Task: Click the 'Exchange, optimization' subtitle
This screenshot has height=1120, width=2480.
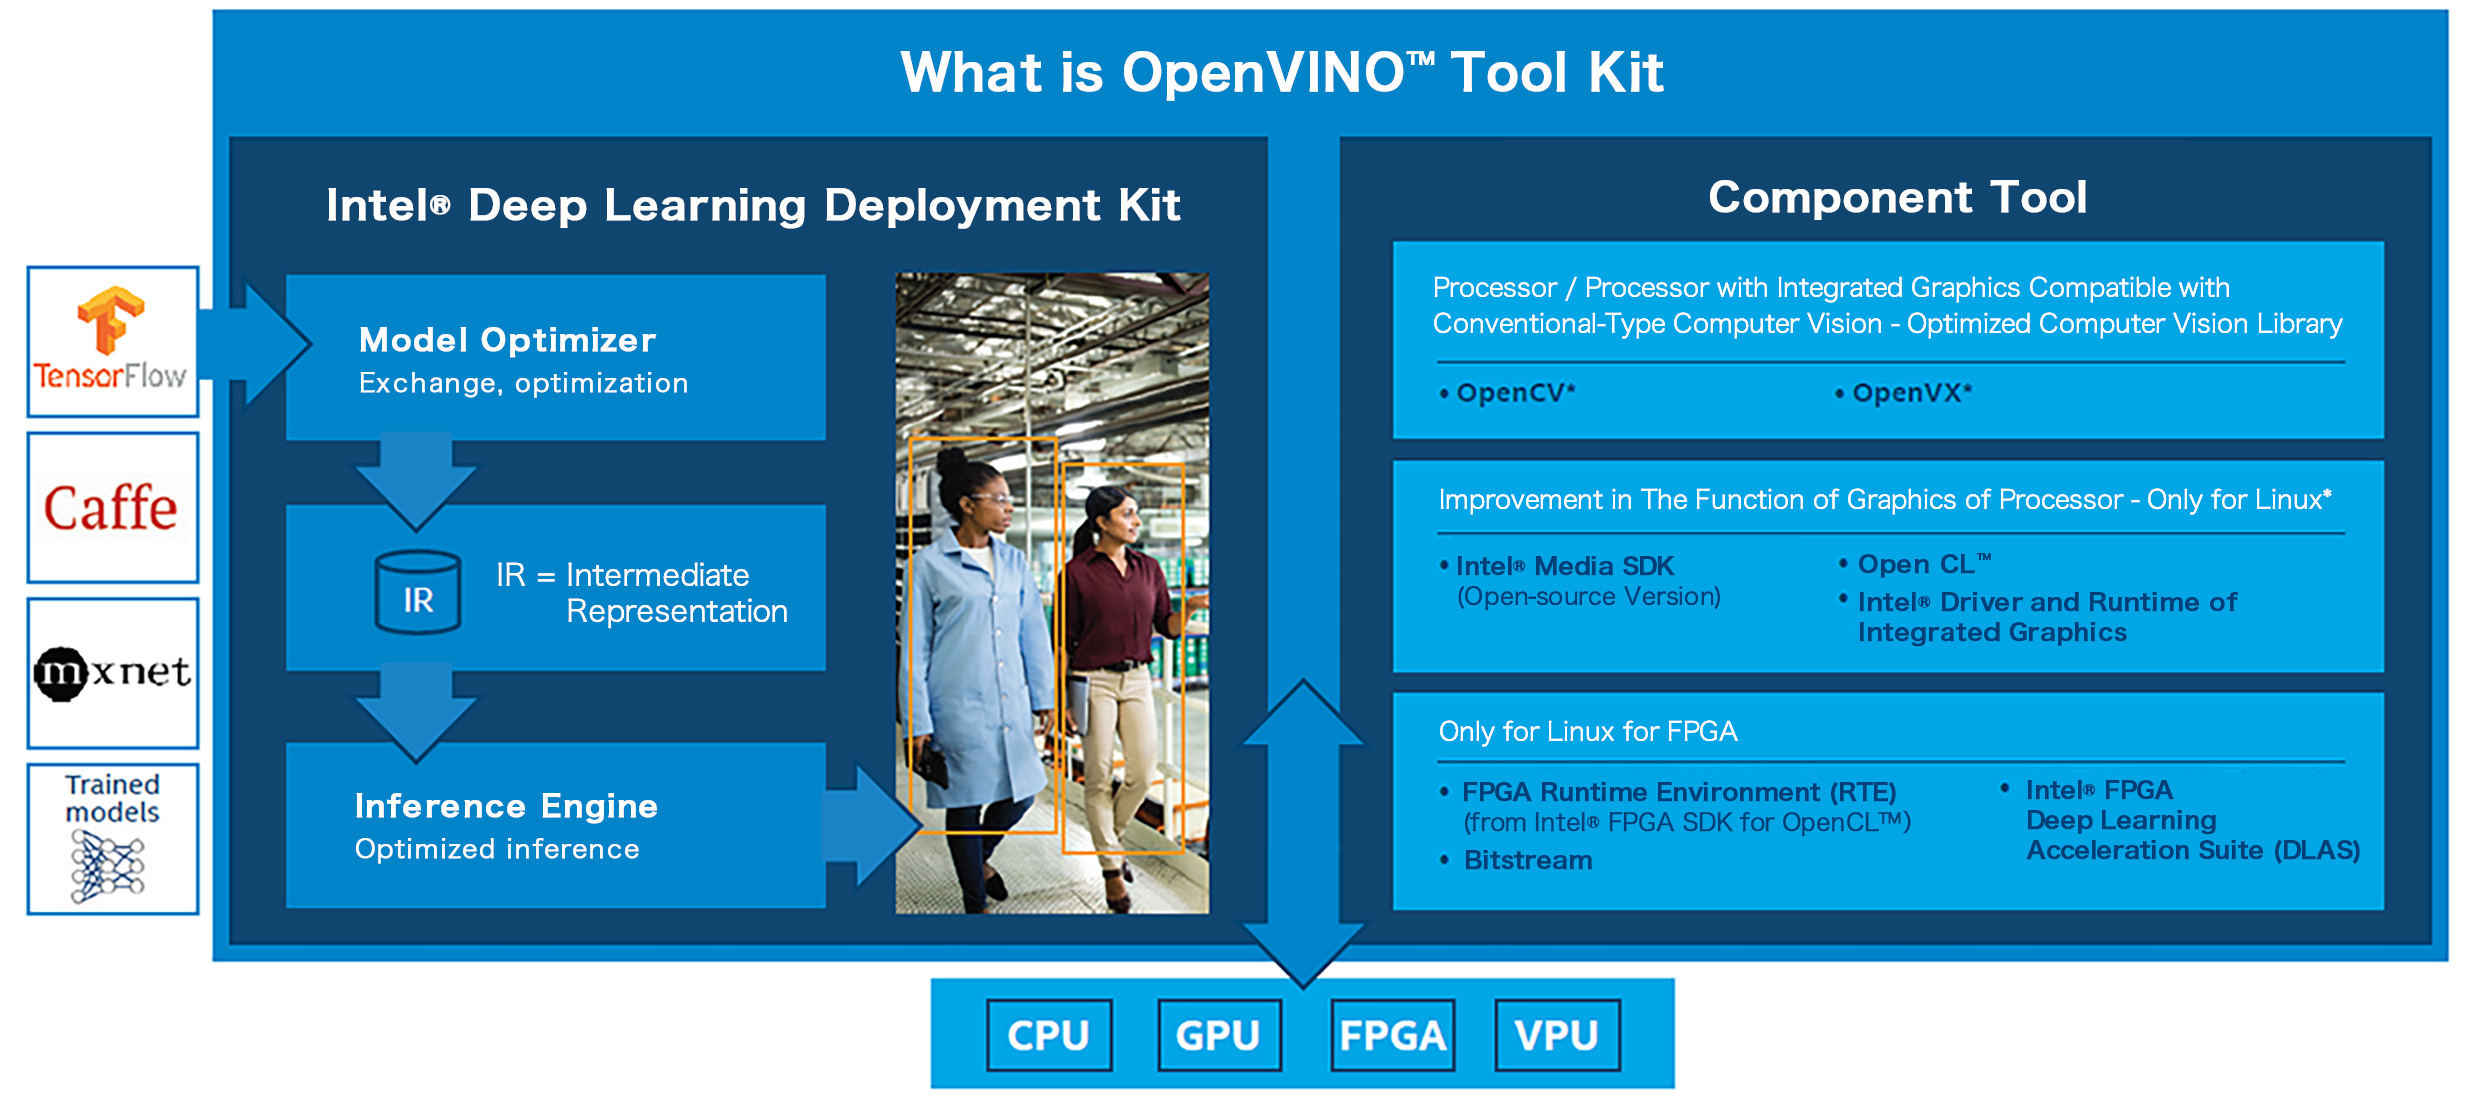Action: click(524, 384)
